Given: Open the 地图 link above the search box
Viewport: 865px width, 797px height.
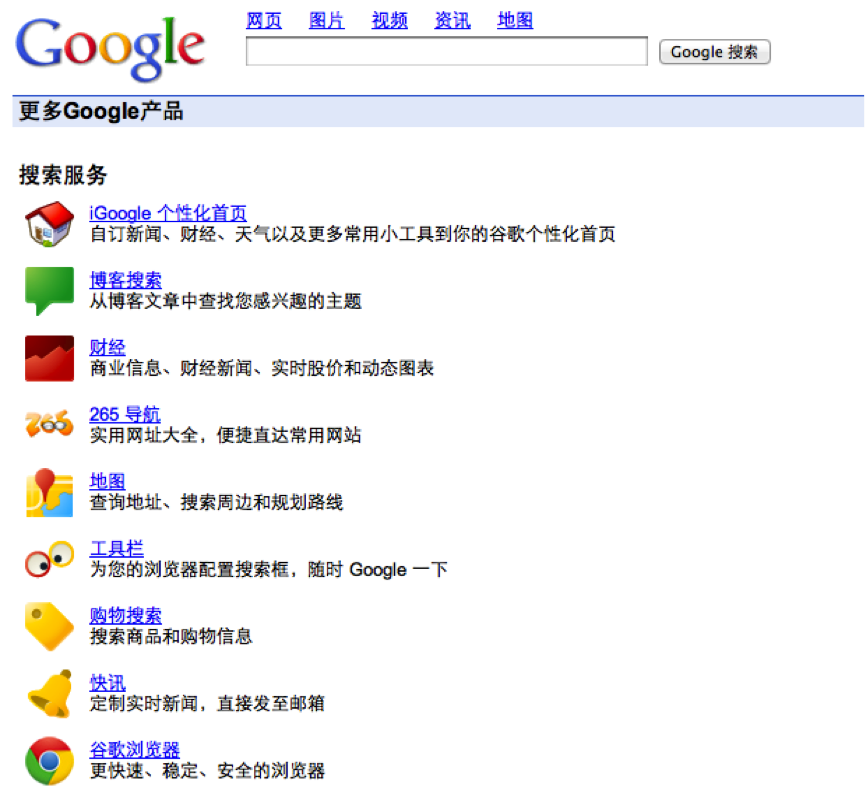Looking at the screenshot, I should click(x=515, y=21).
